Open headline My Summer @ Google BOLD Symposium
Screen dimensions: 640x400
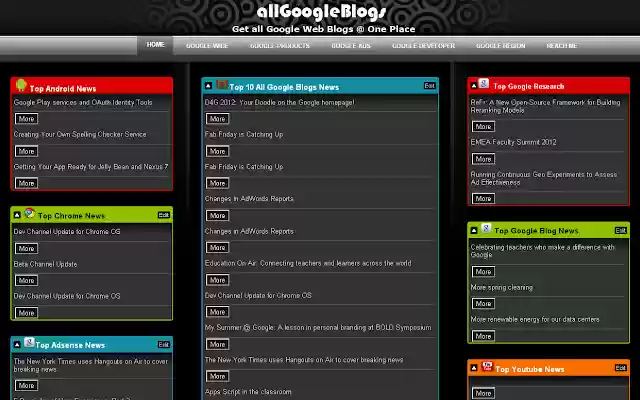[x=318, y=327]
